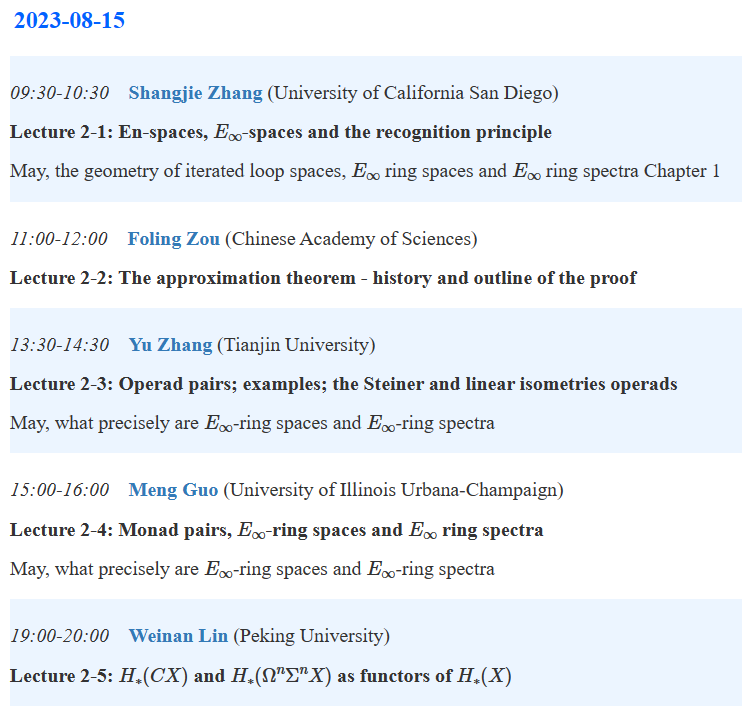Select the Meng Guo speaker link

pyautogui.click(x=173, y=490)
